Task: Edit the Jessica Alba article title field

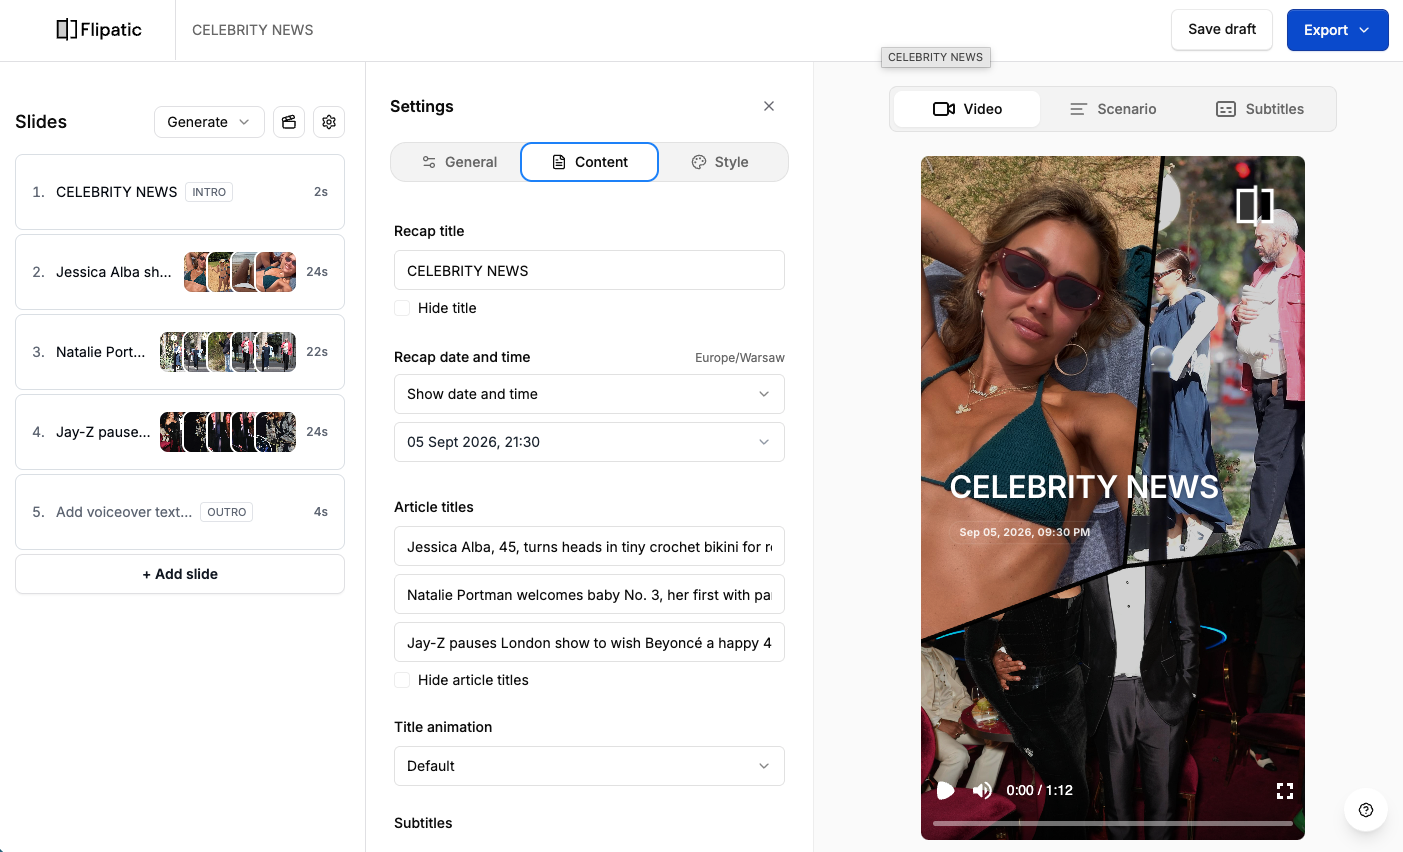Action: 589,546
